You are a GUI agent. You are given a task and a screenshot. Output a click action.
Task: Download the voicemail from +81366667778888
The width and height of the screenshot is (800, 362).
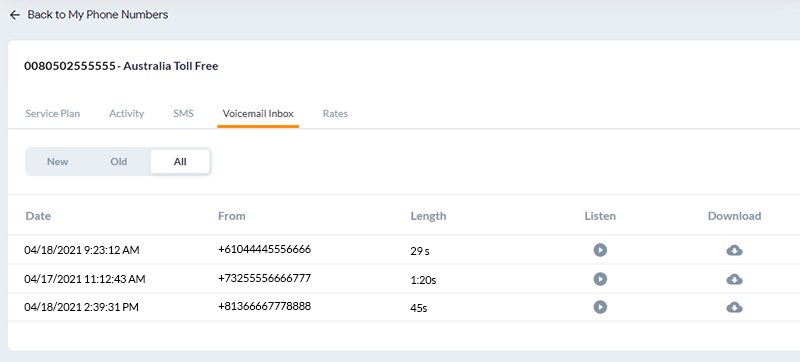(734, 307)
